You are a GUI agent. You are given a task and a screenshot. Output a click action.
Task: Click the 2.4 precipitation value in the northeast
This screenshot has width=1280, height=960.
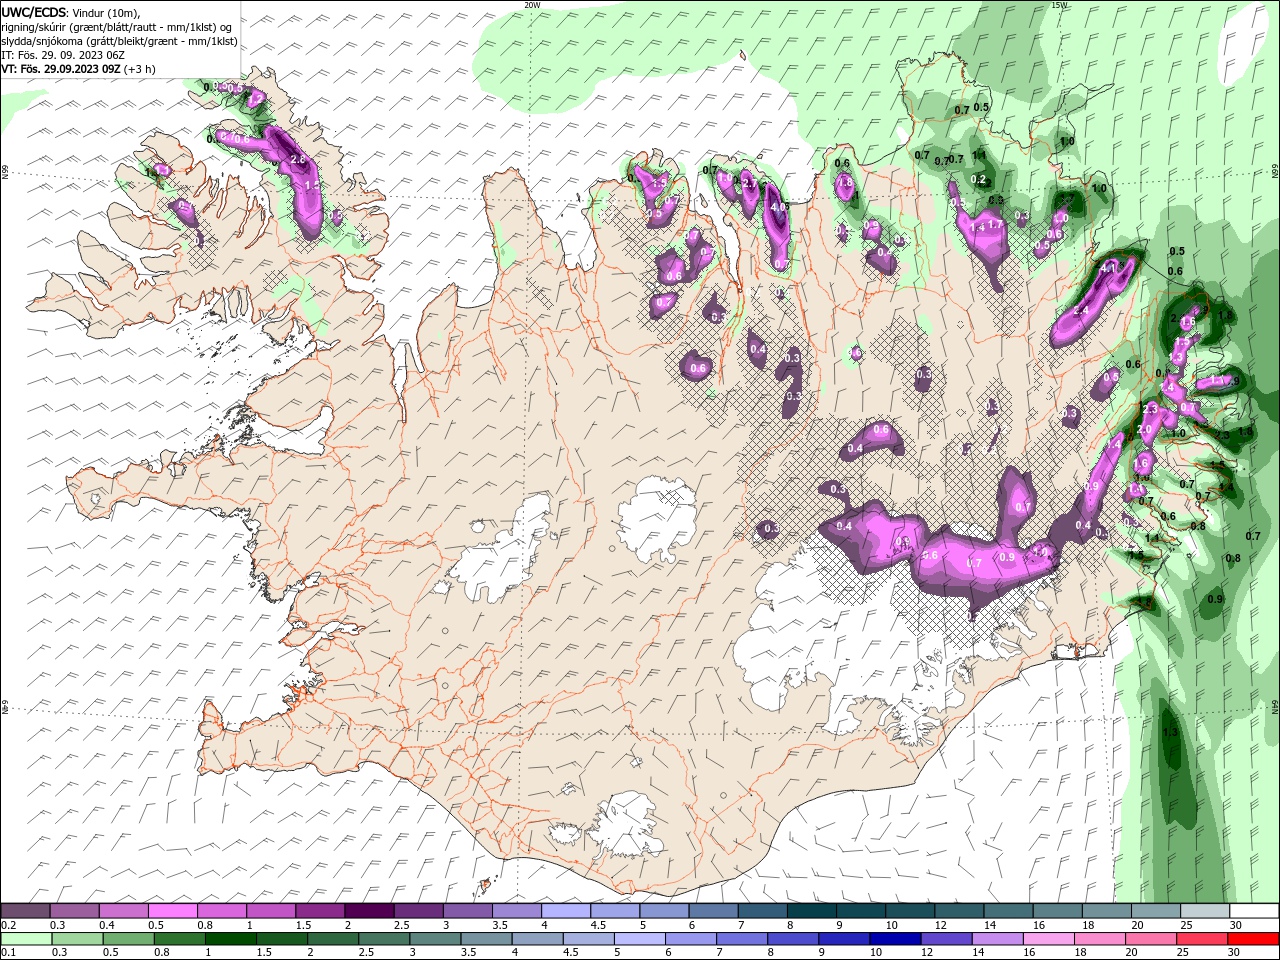point(1081,311)
